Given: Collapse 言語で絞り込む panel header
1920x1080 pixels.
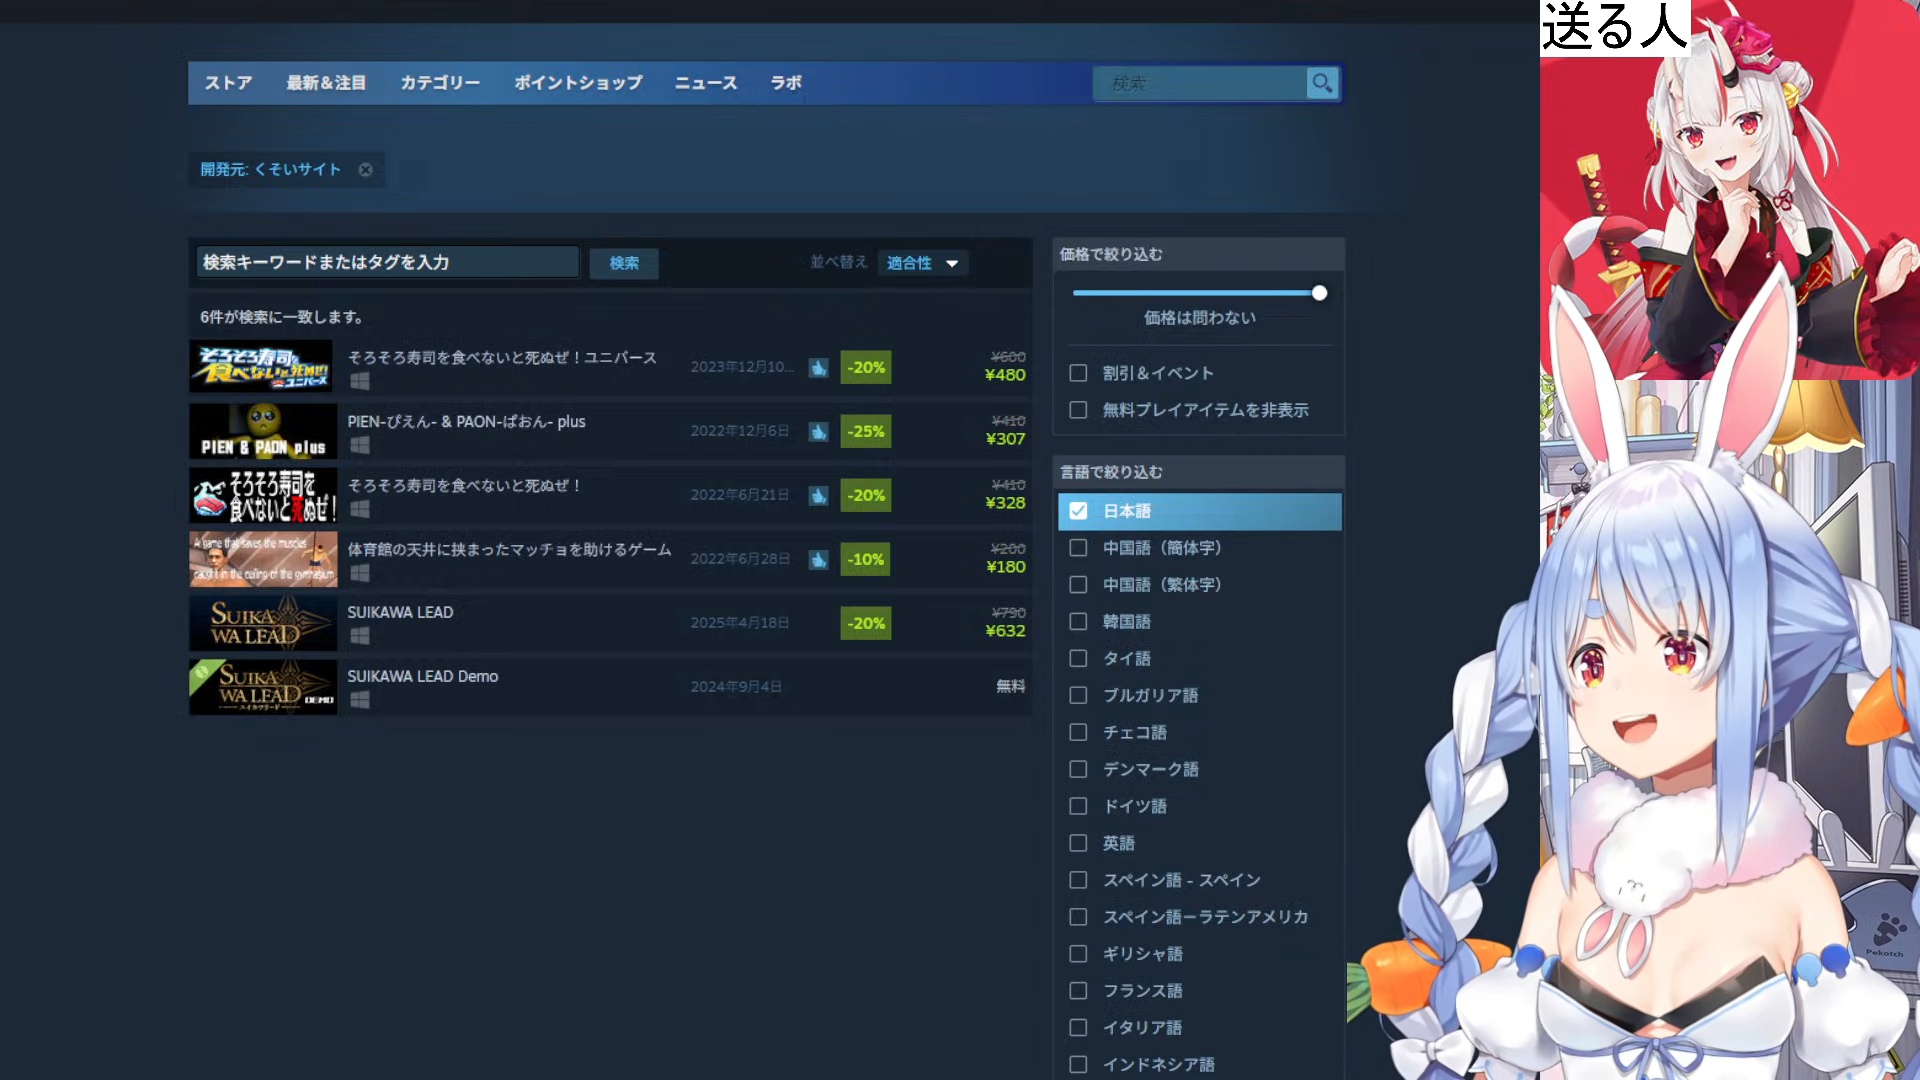Looking at the screenshot, I should click(x=1198, y=472).
